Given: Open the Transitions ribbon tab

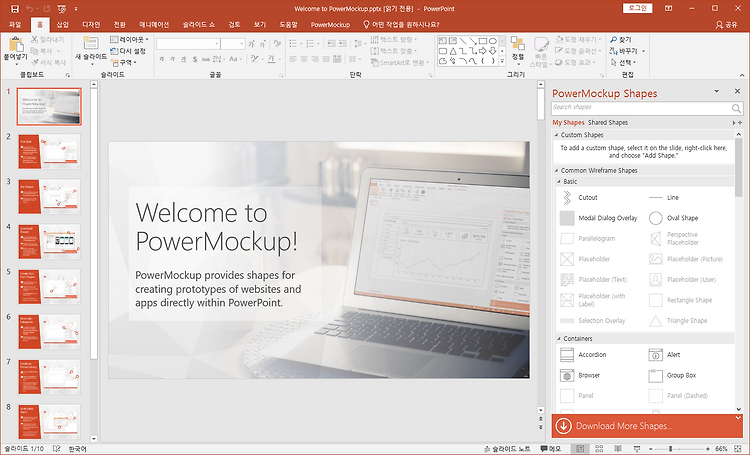Looking at the screenshot, I should (120, 25).
